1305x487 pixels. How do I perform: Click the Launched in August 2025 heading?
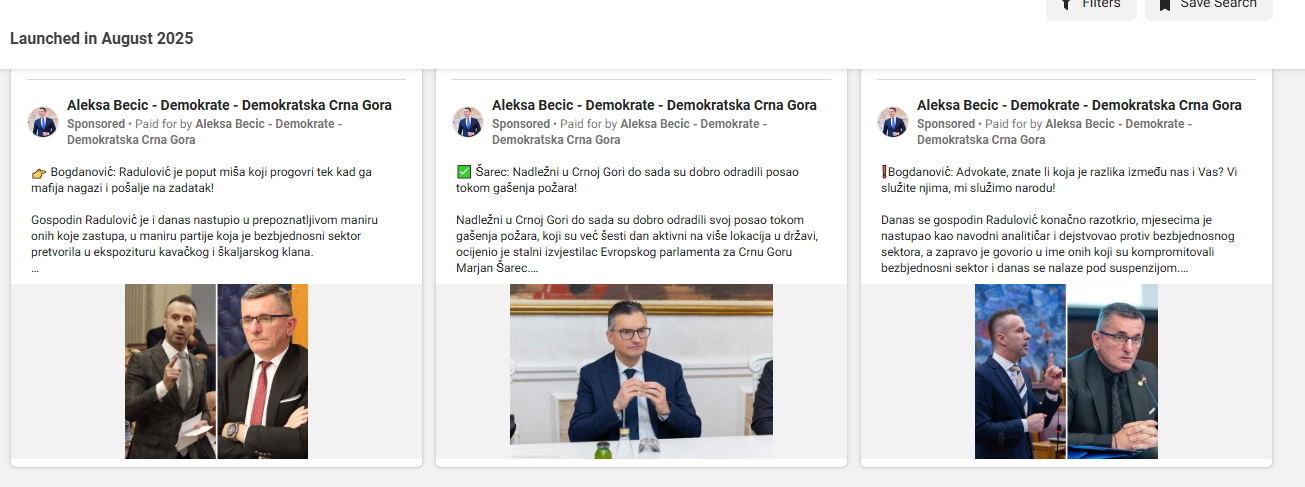(102, 39)
